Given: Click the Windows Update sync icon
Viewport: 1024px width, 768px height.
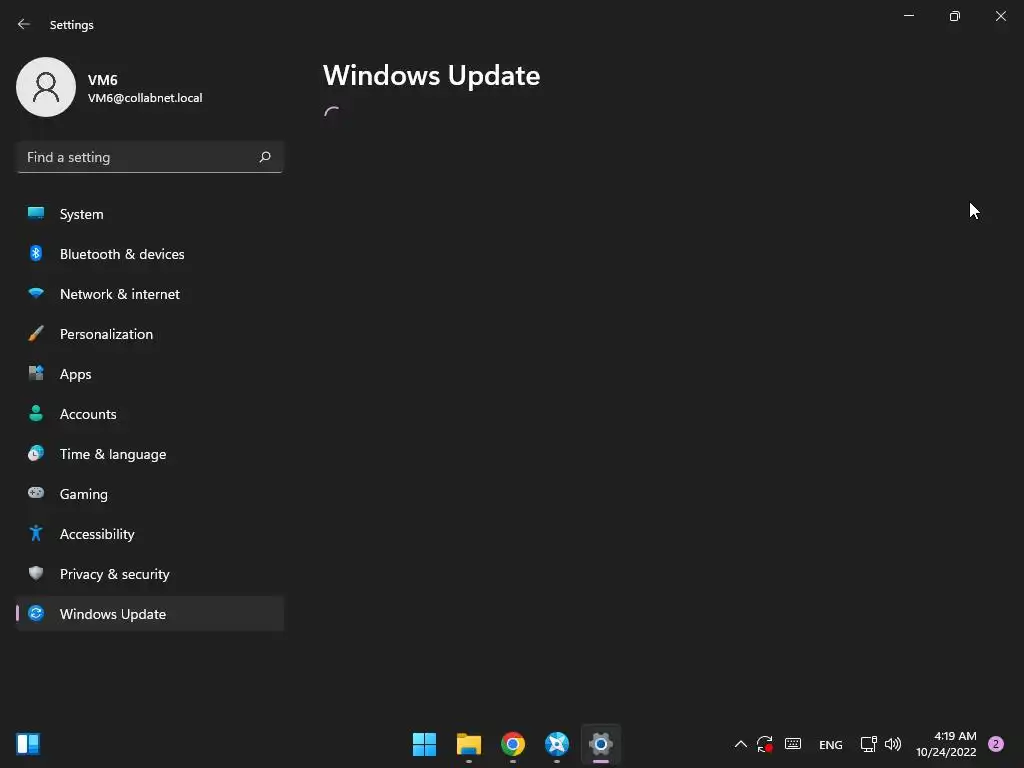Looking at the screenshot, I should [x=36, y=613].
